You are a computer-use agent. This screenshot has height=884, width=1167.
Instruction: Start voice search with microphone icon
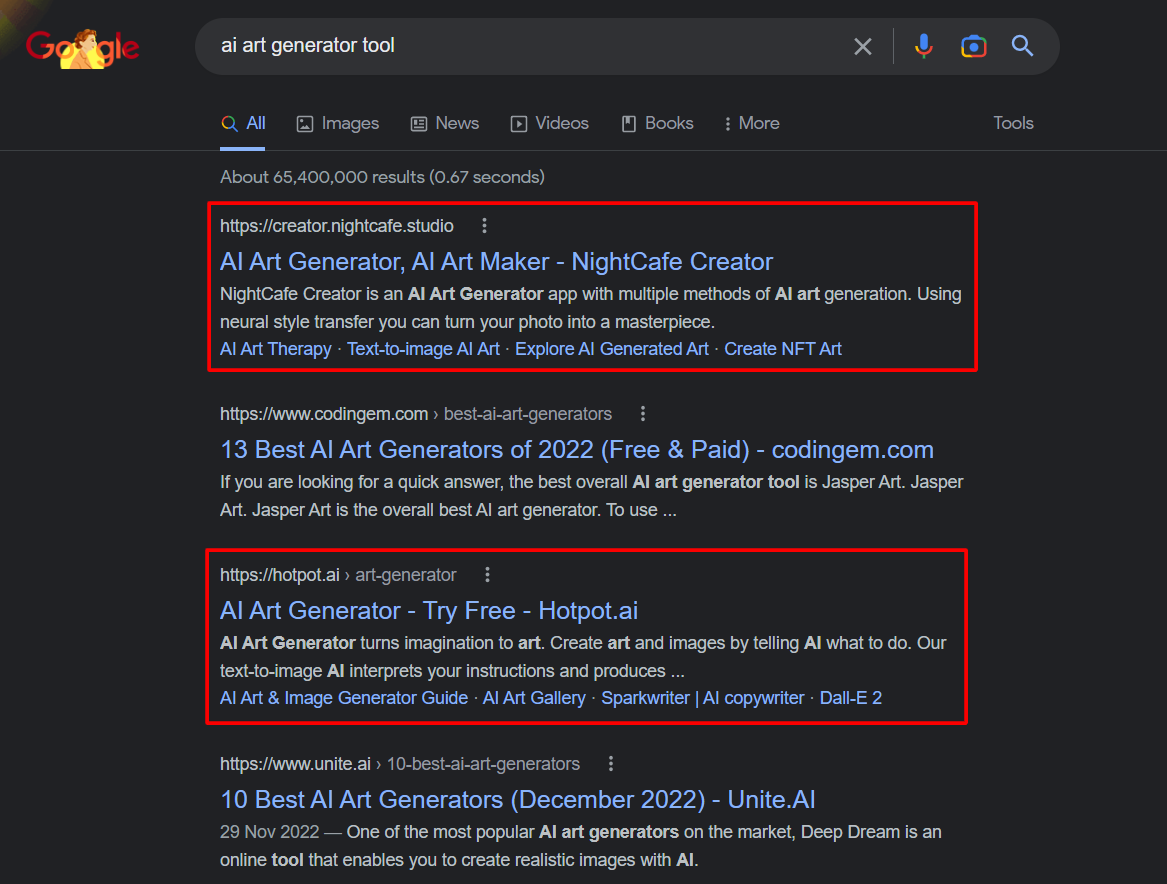click(x=923, y=46)
